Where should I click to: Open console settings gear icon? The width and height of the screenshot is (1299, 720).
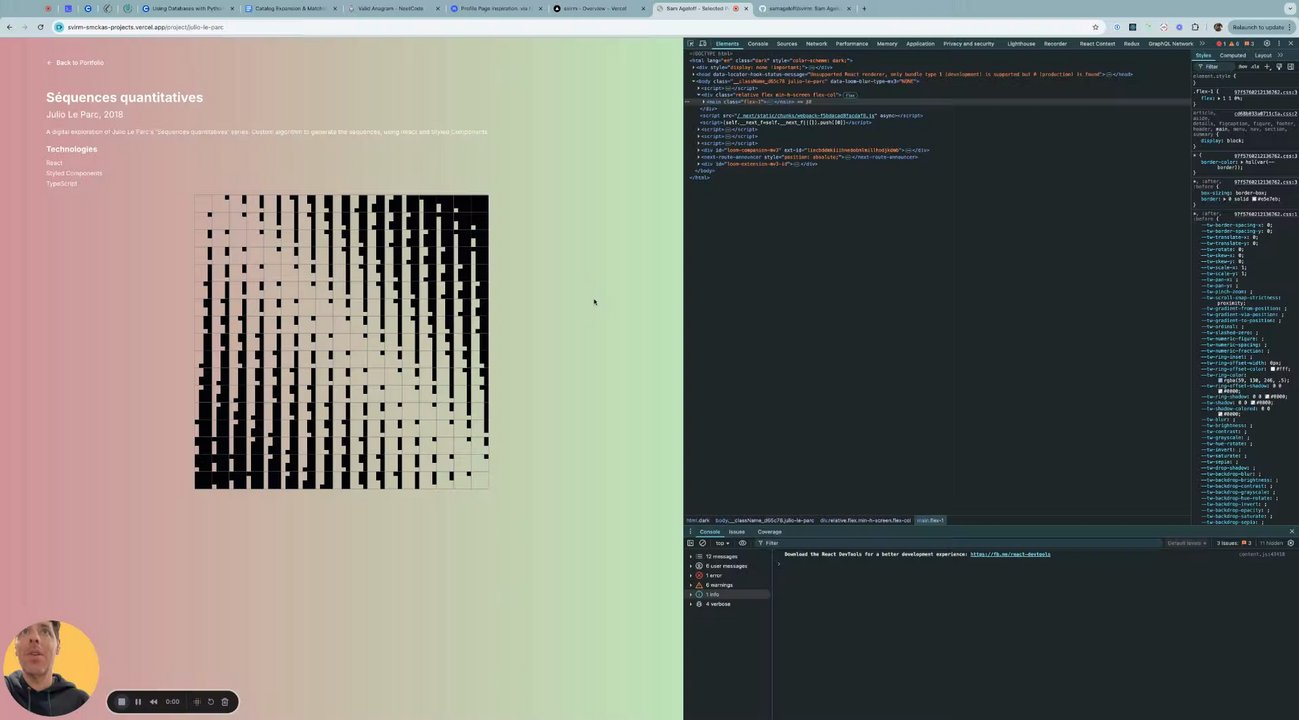tap(1290, 543)
